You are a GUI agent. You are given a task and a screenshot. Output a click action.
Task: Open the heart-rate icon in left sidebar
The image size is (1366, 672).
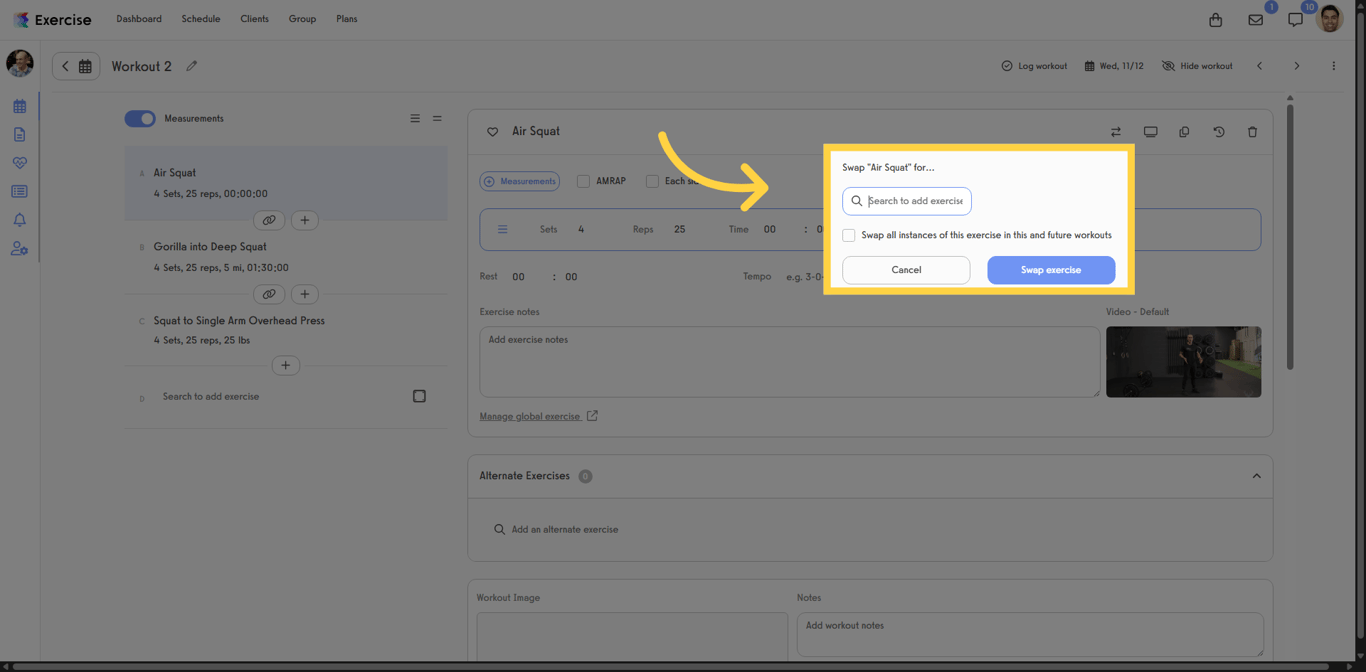(x=19, y=163)
